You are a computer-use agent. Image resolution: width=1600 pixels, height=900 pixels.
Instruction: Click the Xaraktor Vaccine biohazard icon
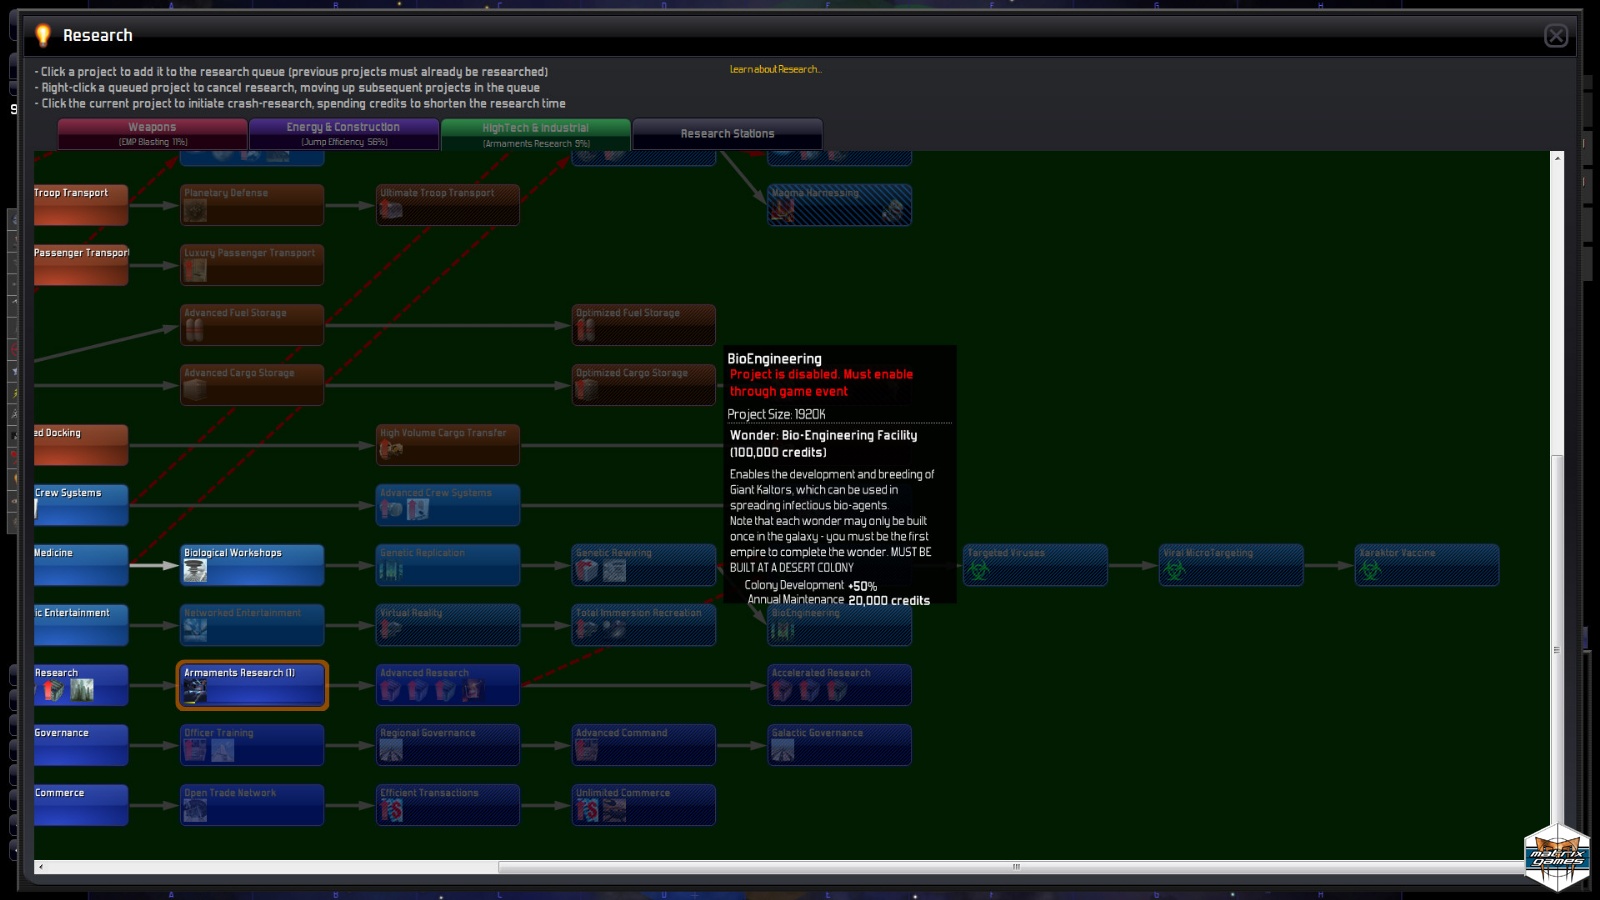(1371, 571)
